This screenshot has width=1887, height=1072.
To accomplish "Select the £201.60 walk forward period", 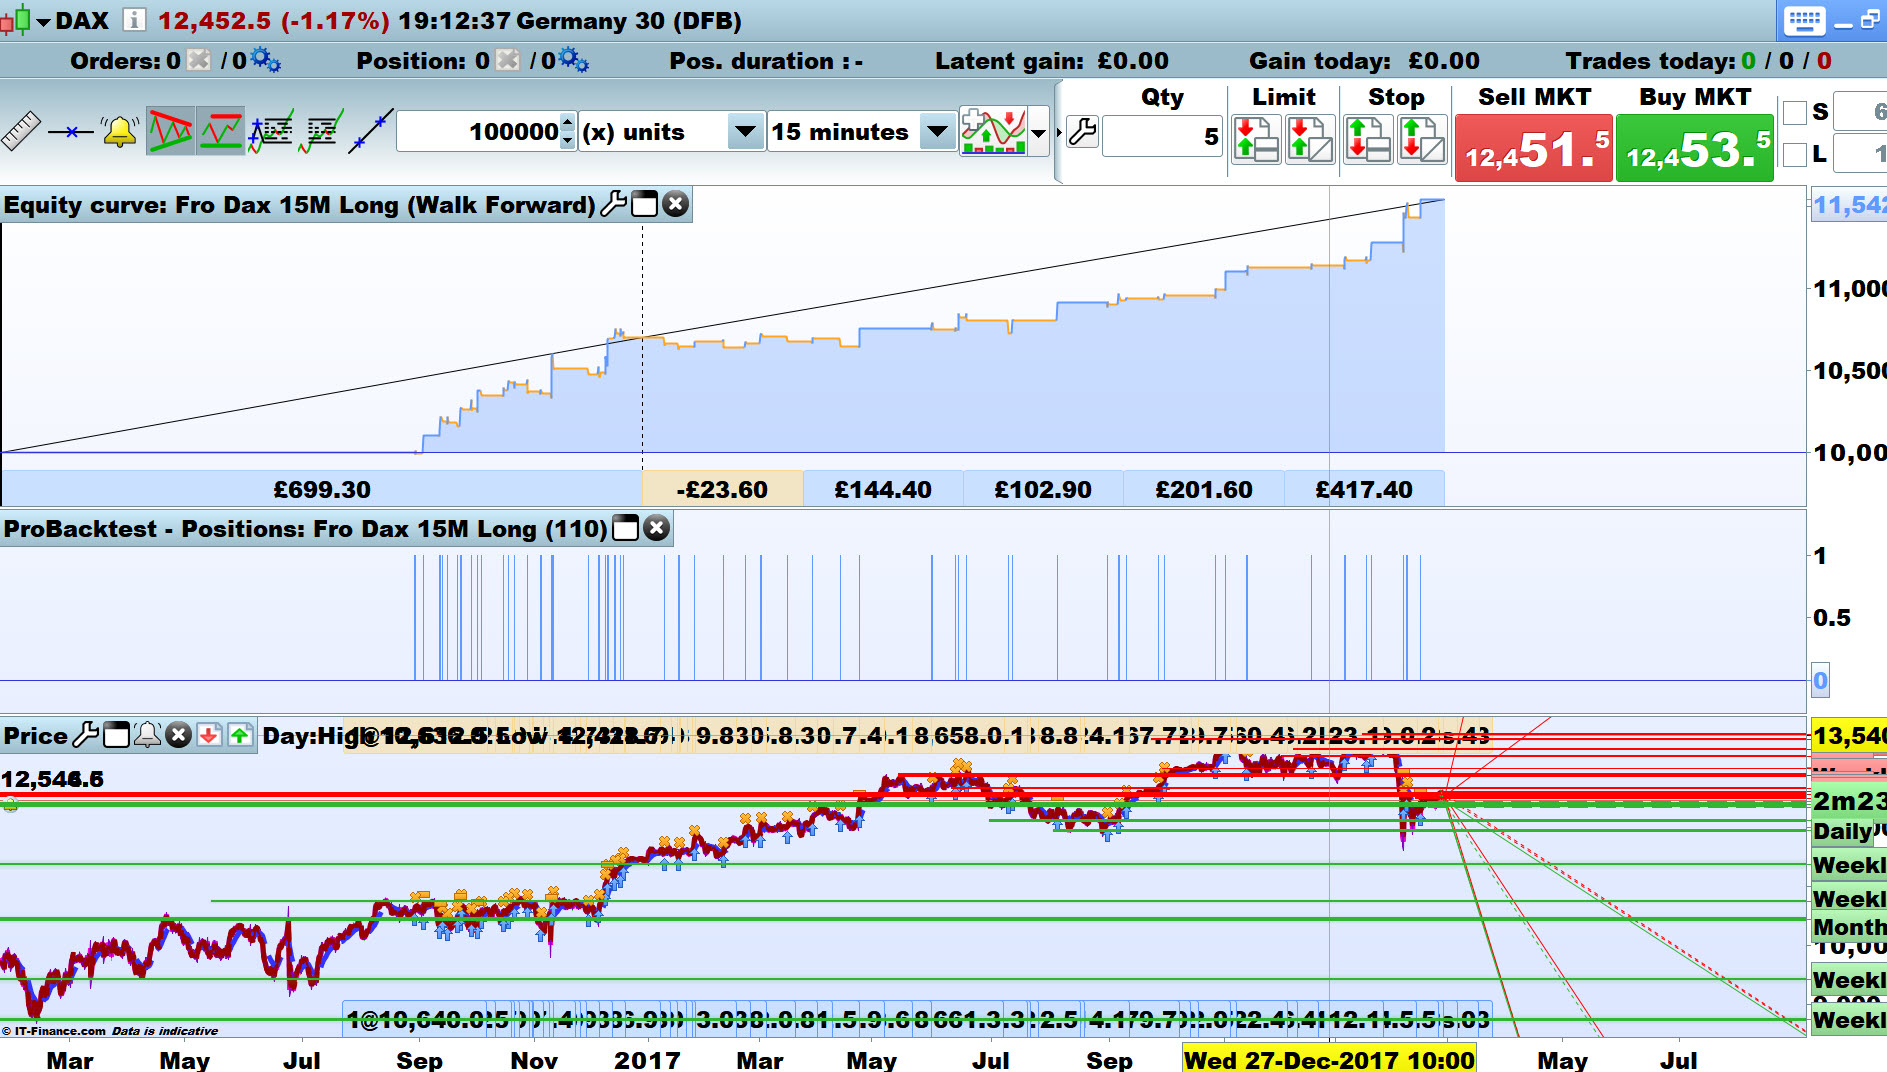I will click(x=1204, y=489).
